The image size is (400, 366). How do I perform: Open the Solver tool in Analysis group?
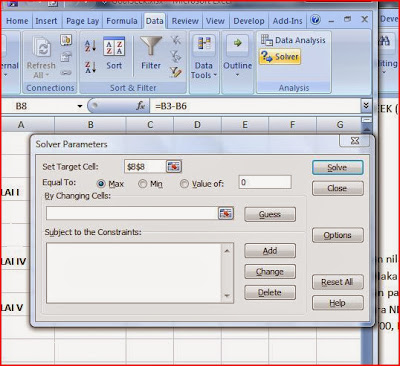click(x=280, y=57)
